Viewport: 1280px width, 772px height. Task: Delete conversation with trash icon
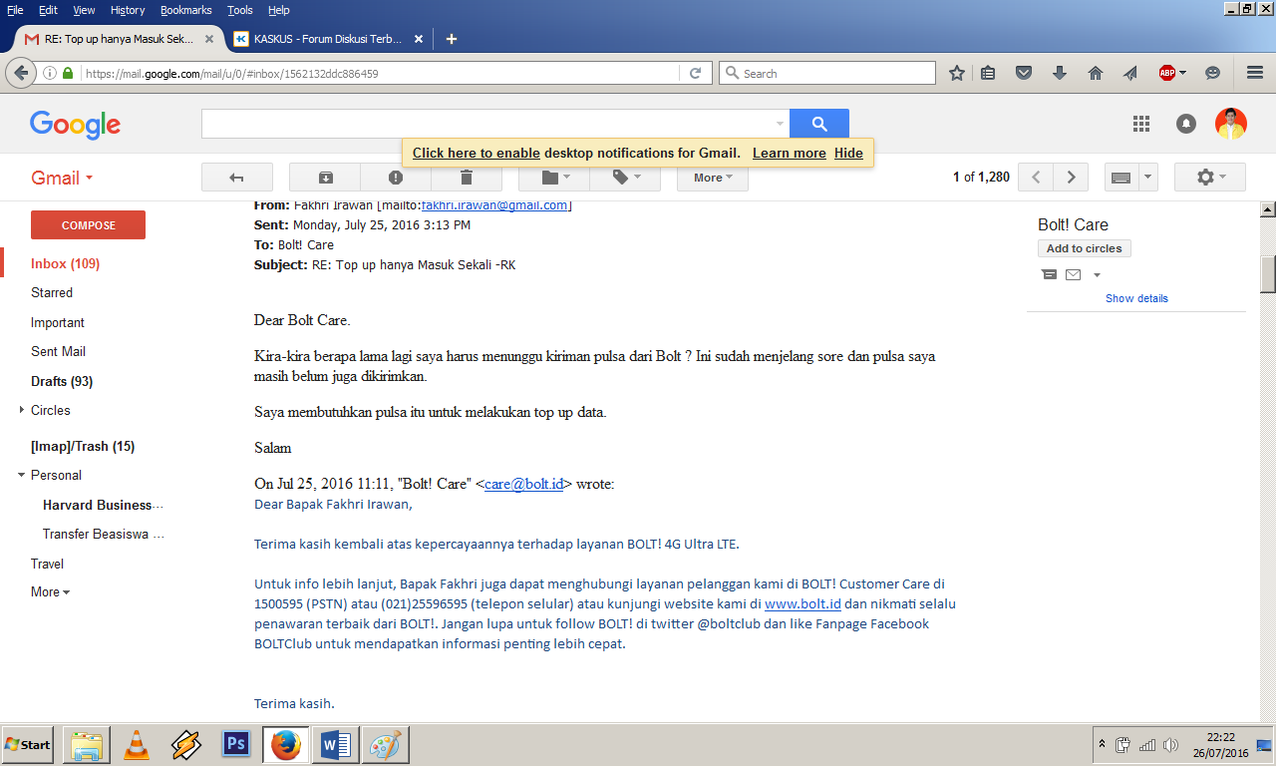tap(466, 177)
